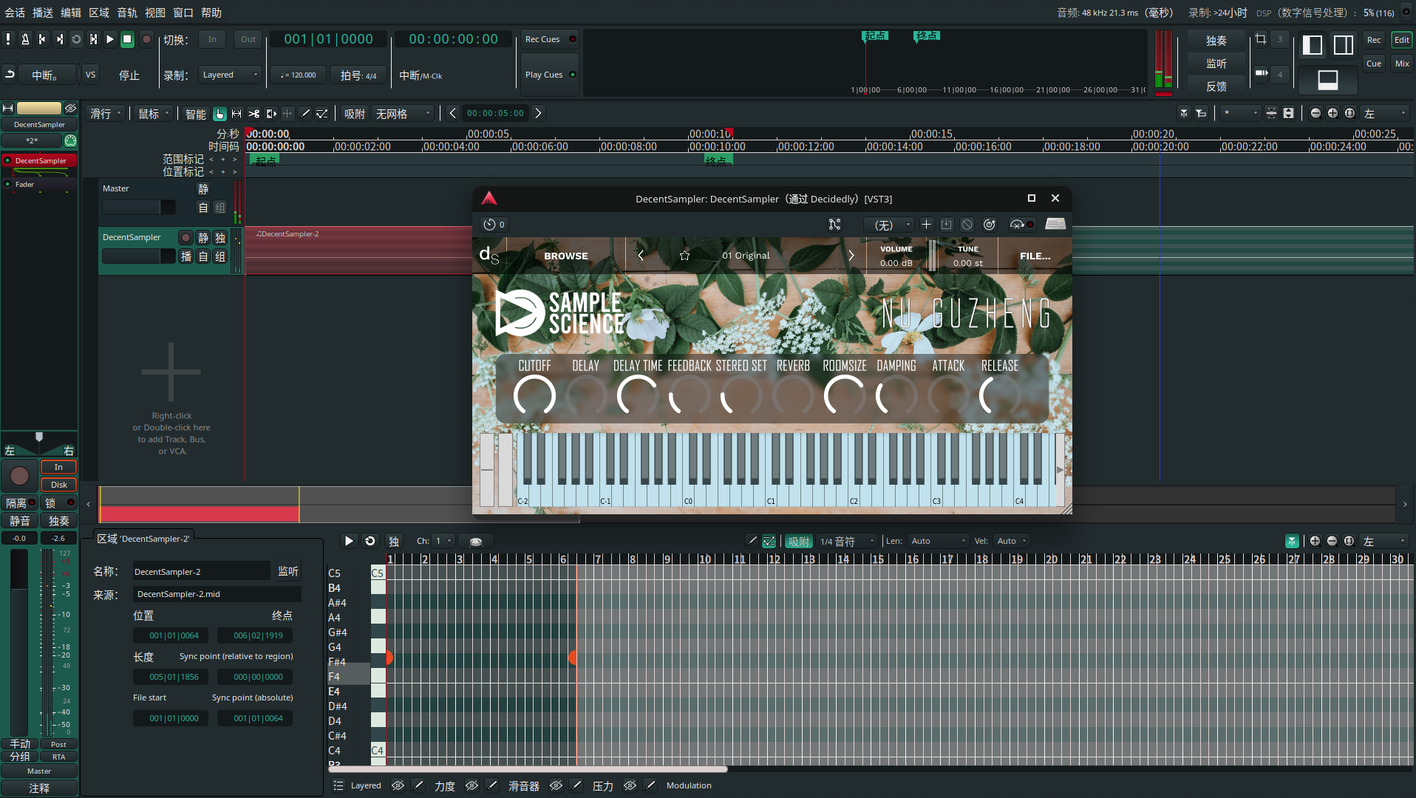
Task: Open the 鼠标 edit point dropdown
Action: pos(154,114)
